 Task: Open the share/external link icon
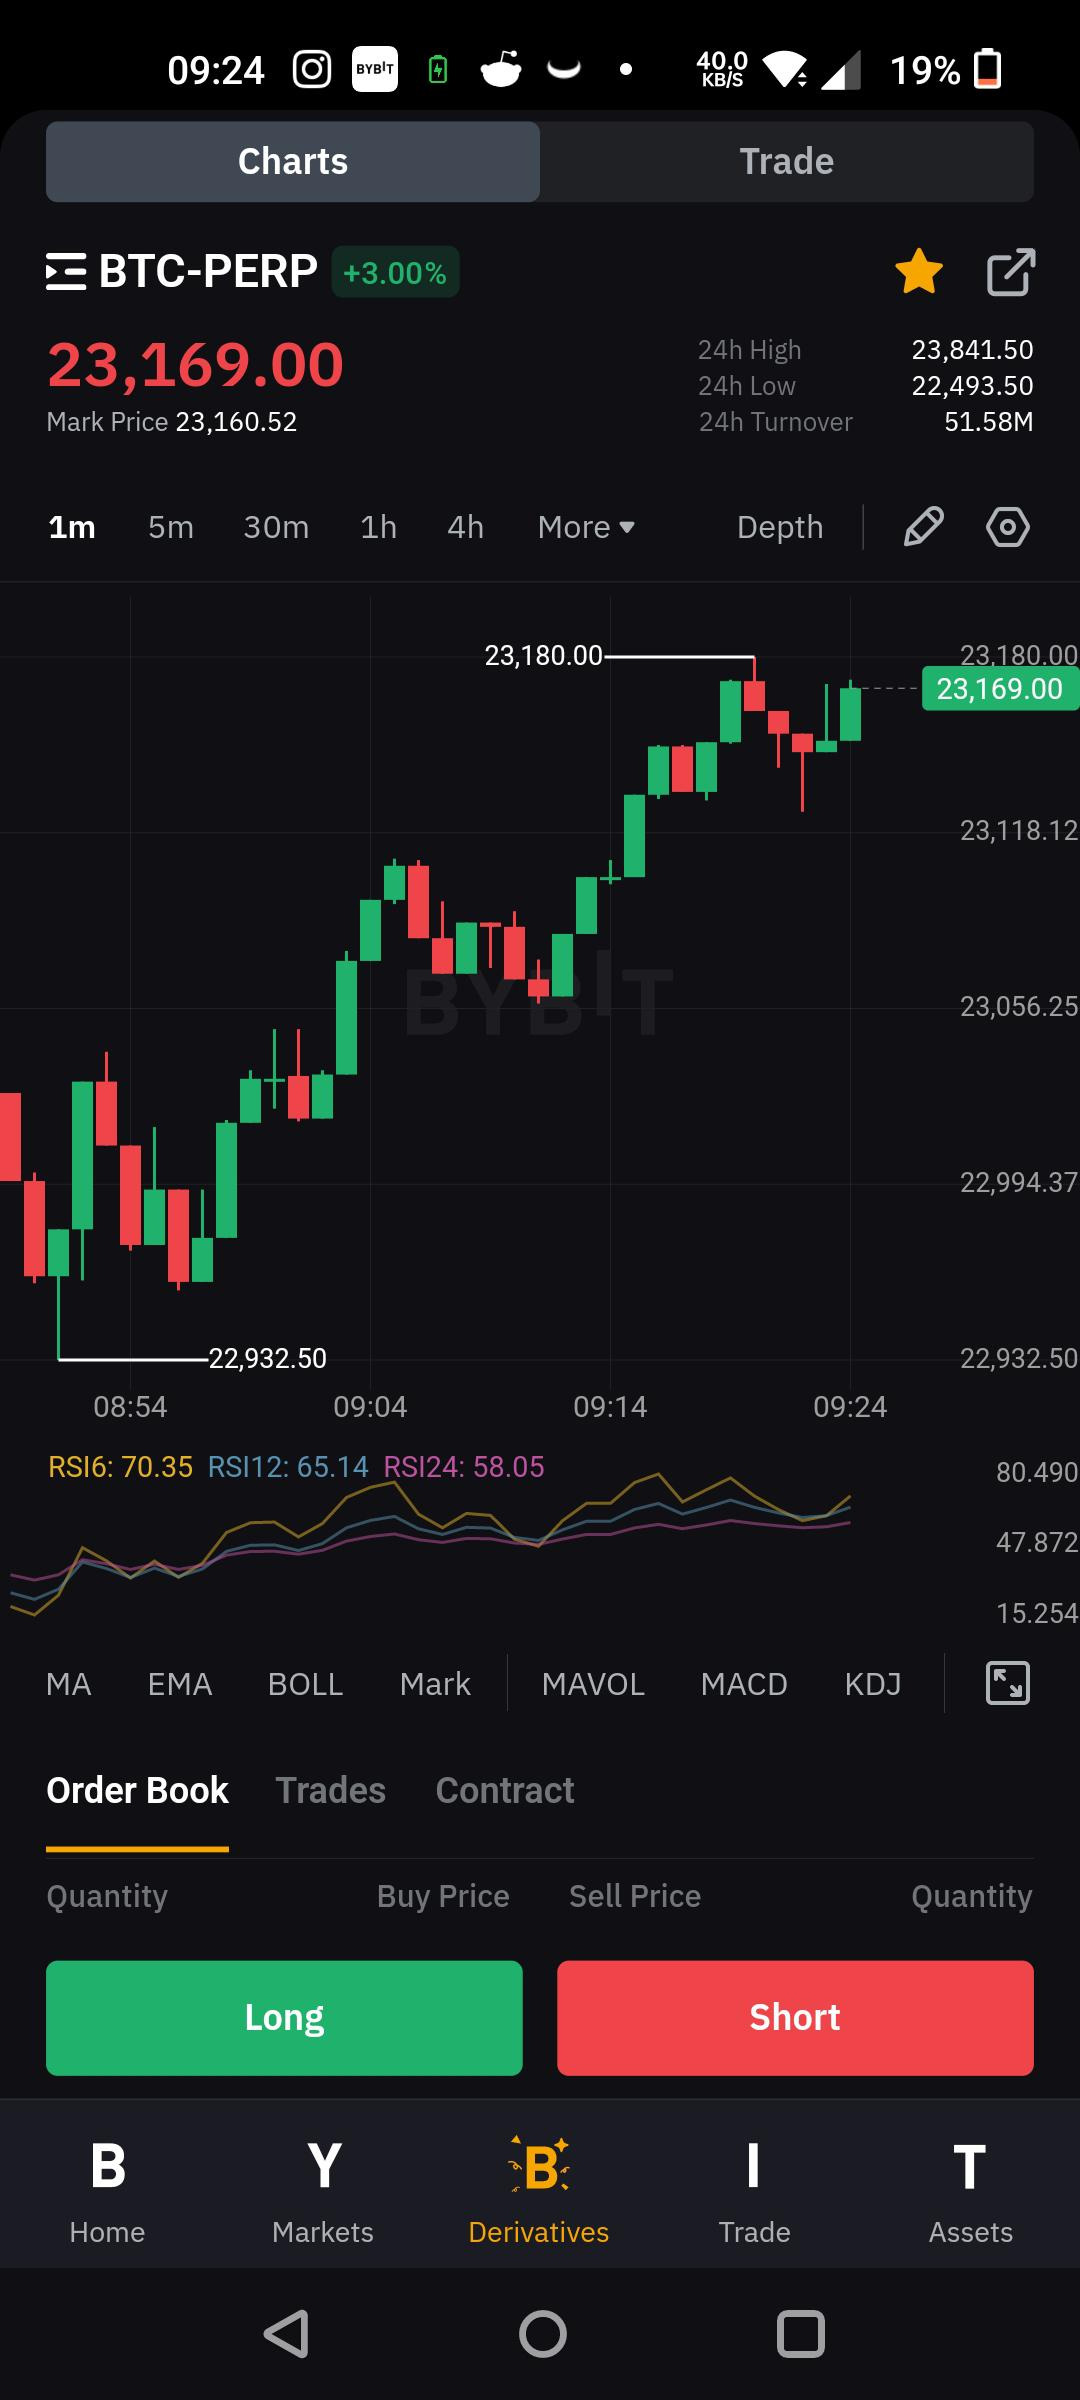click(1010, 272)
